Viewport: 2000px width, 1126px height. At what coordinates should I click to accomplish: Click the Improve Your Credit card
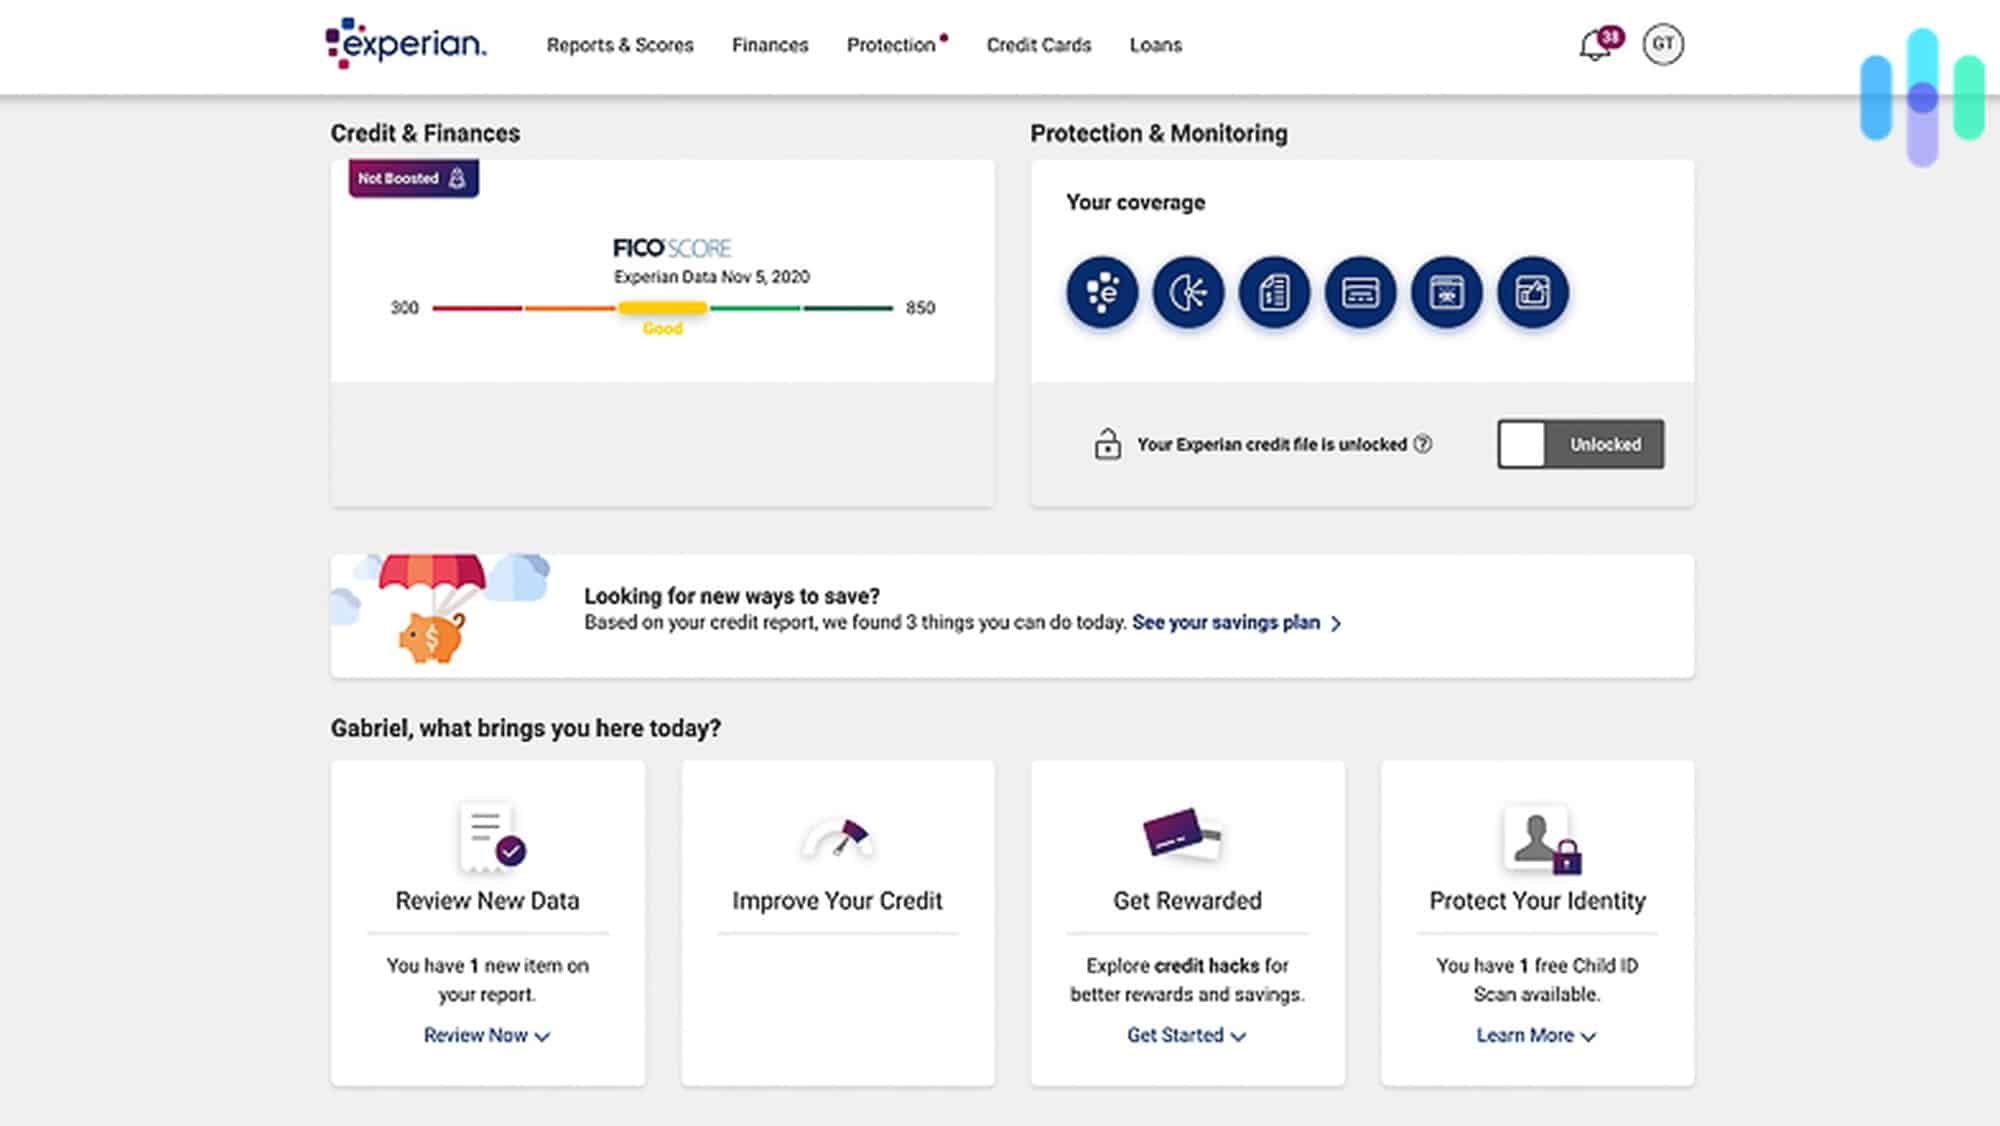click(x=837, y=920)
